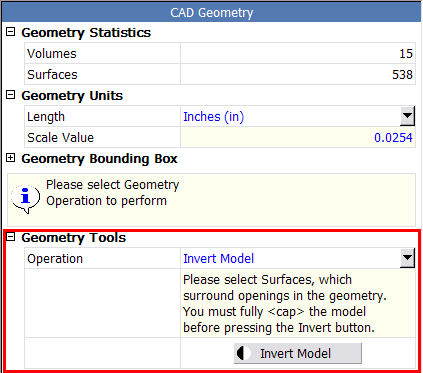Image resolution: width=423 pixels, height=373 pixels.
Task: Click the cap surfaces instruction text
Action: coord(285,303)
